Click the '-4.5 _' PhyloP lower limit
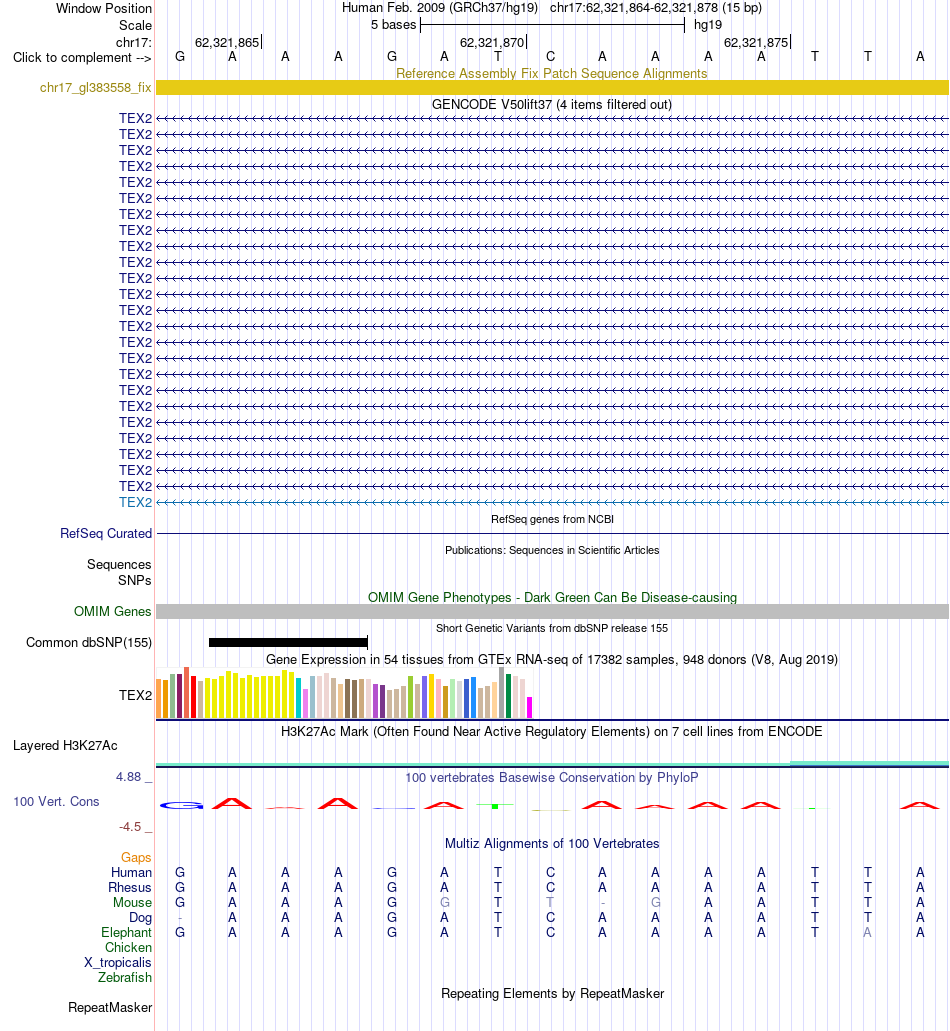The width and height of the screenshot is (950, 1031). (135, 827)
